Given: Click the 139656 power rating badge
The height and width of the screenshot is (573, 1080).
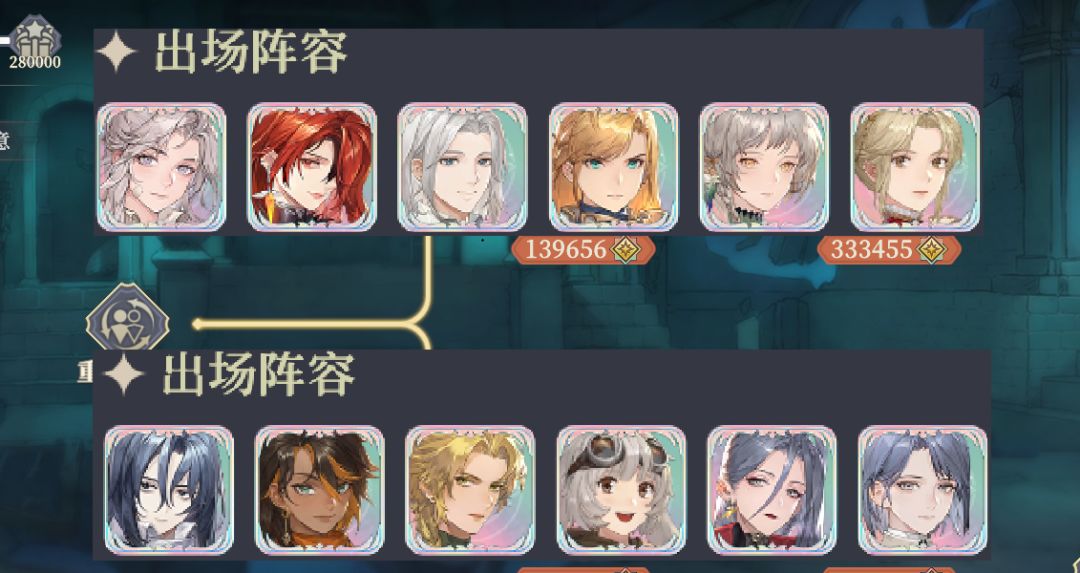Looking at the screenshot, I should [583, 250].
